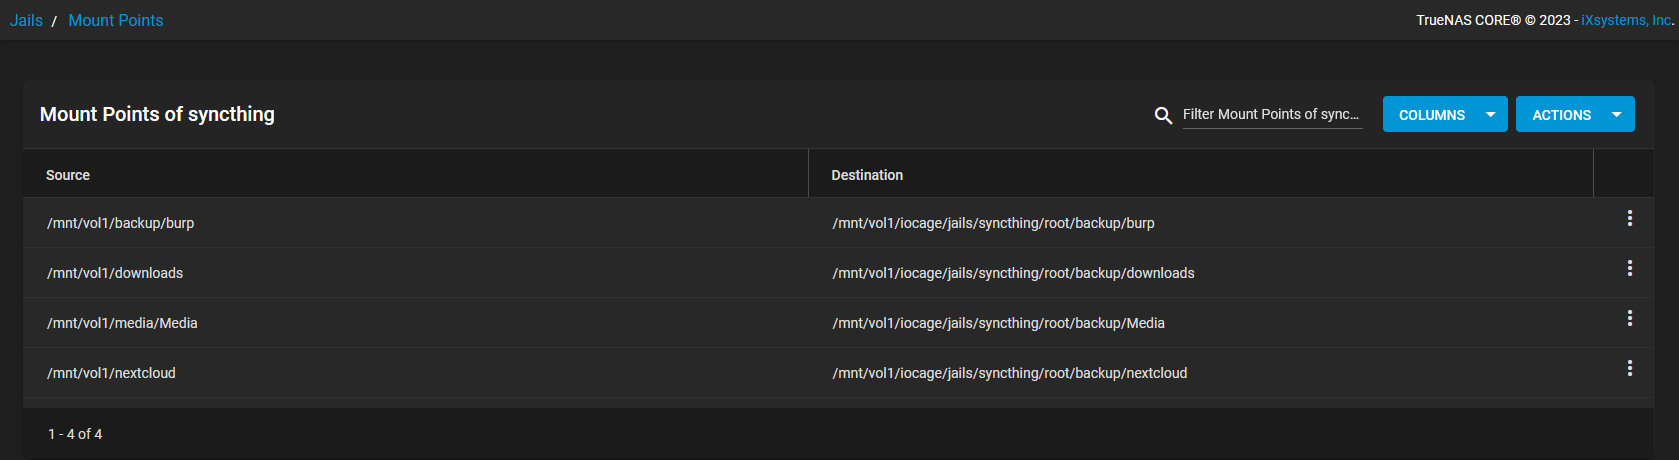Open the ACTIONS dropdown menu
Viewport: 1679px width, 460px height.
[1574, 114]
